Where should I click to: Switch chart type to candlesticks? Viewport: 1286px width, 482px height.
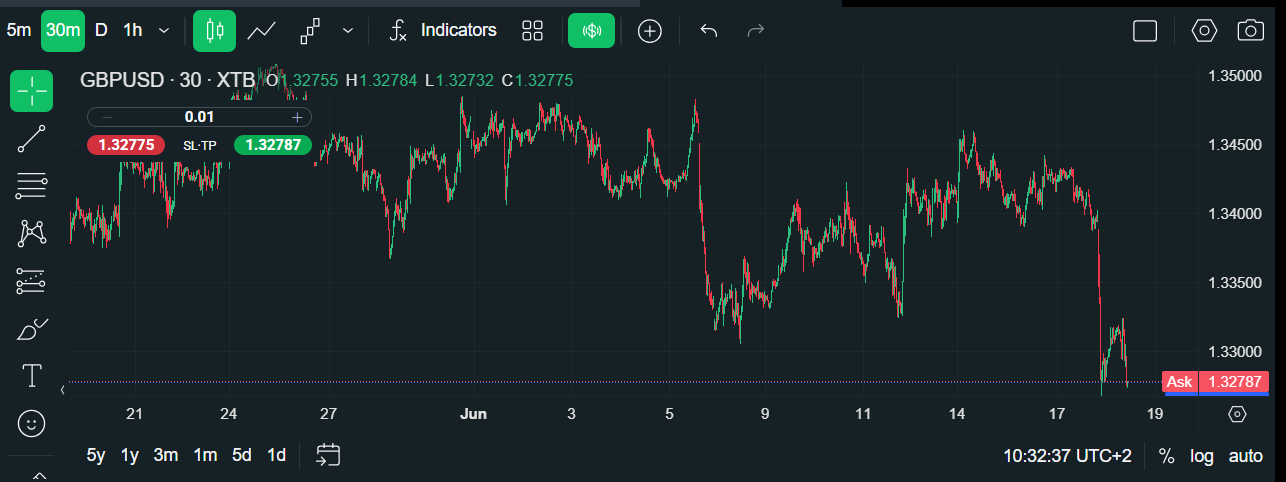214,30
